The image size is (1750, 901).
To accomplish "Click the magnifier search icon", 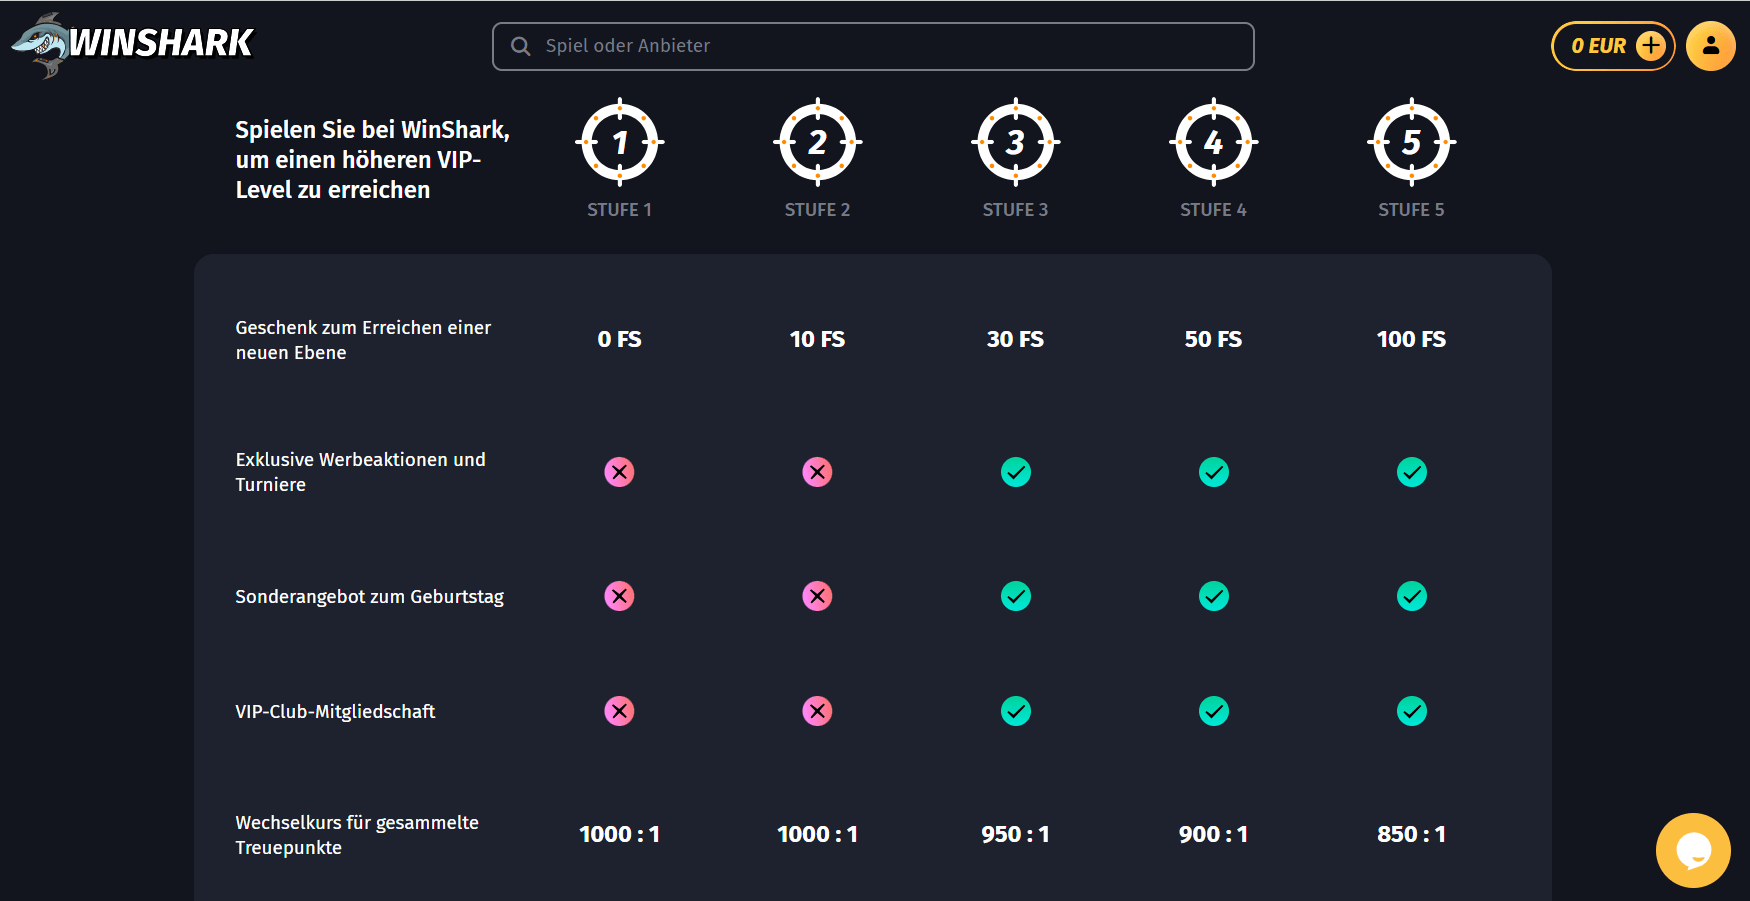I will click(520, 46).
